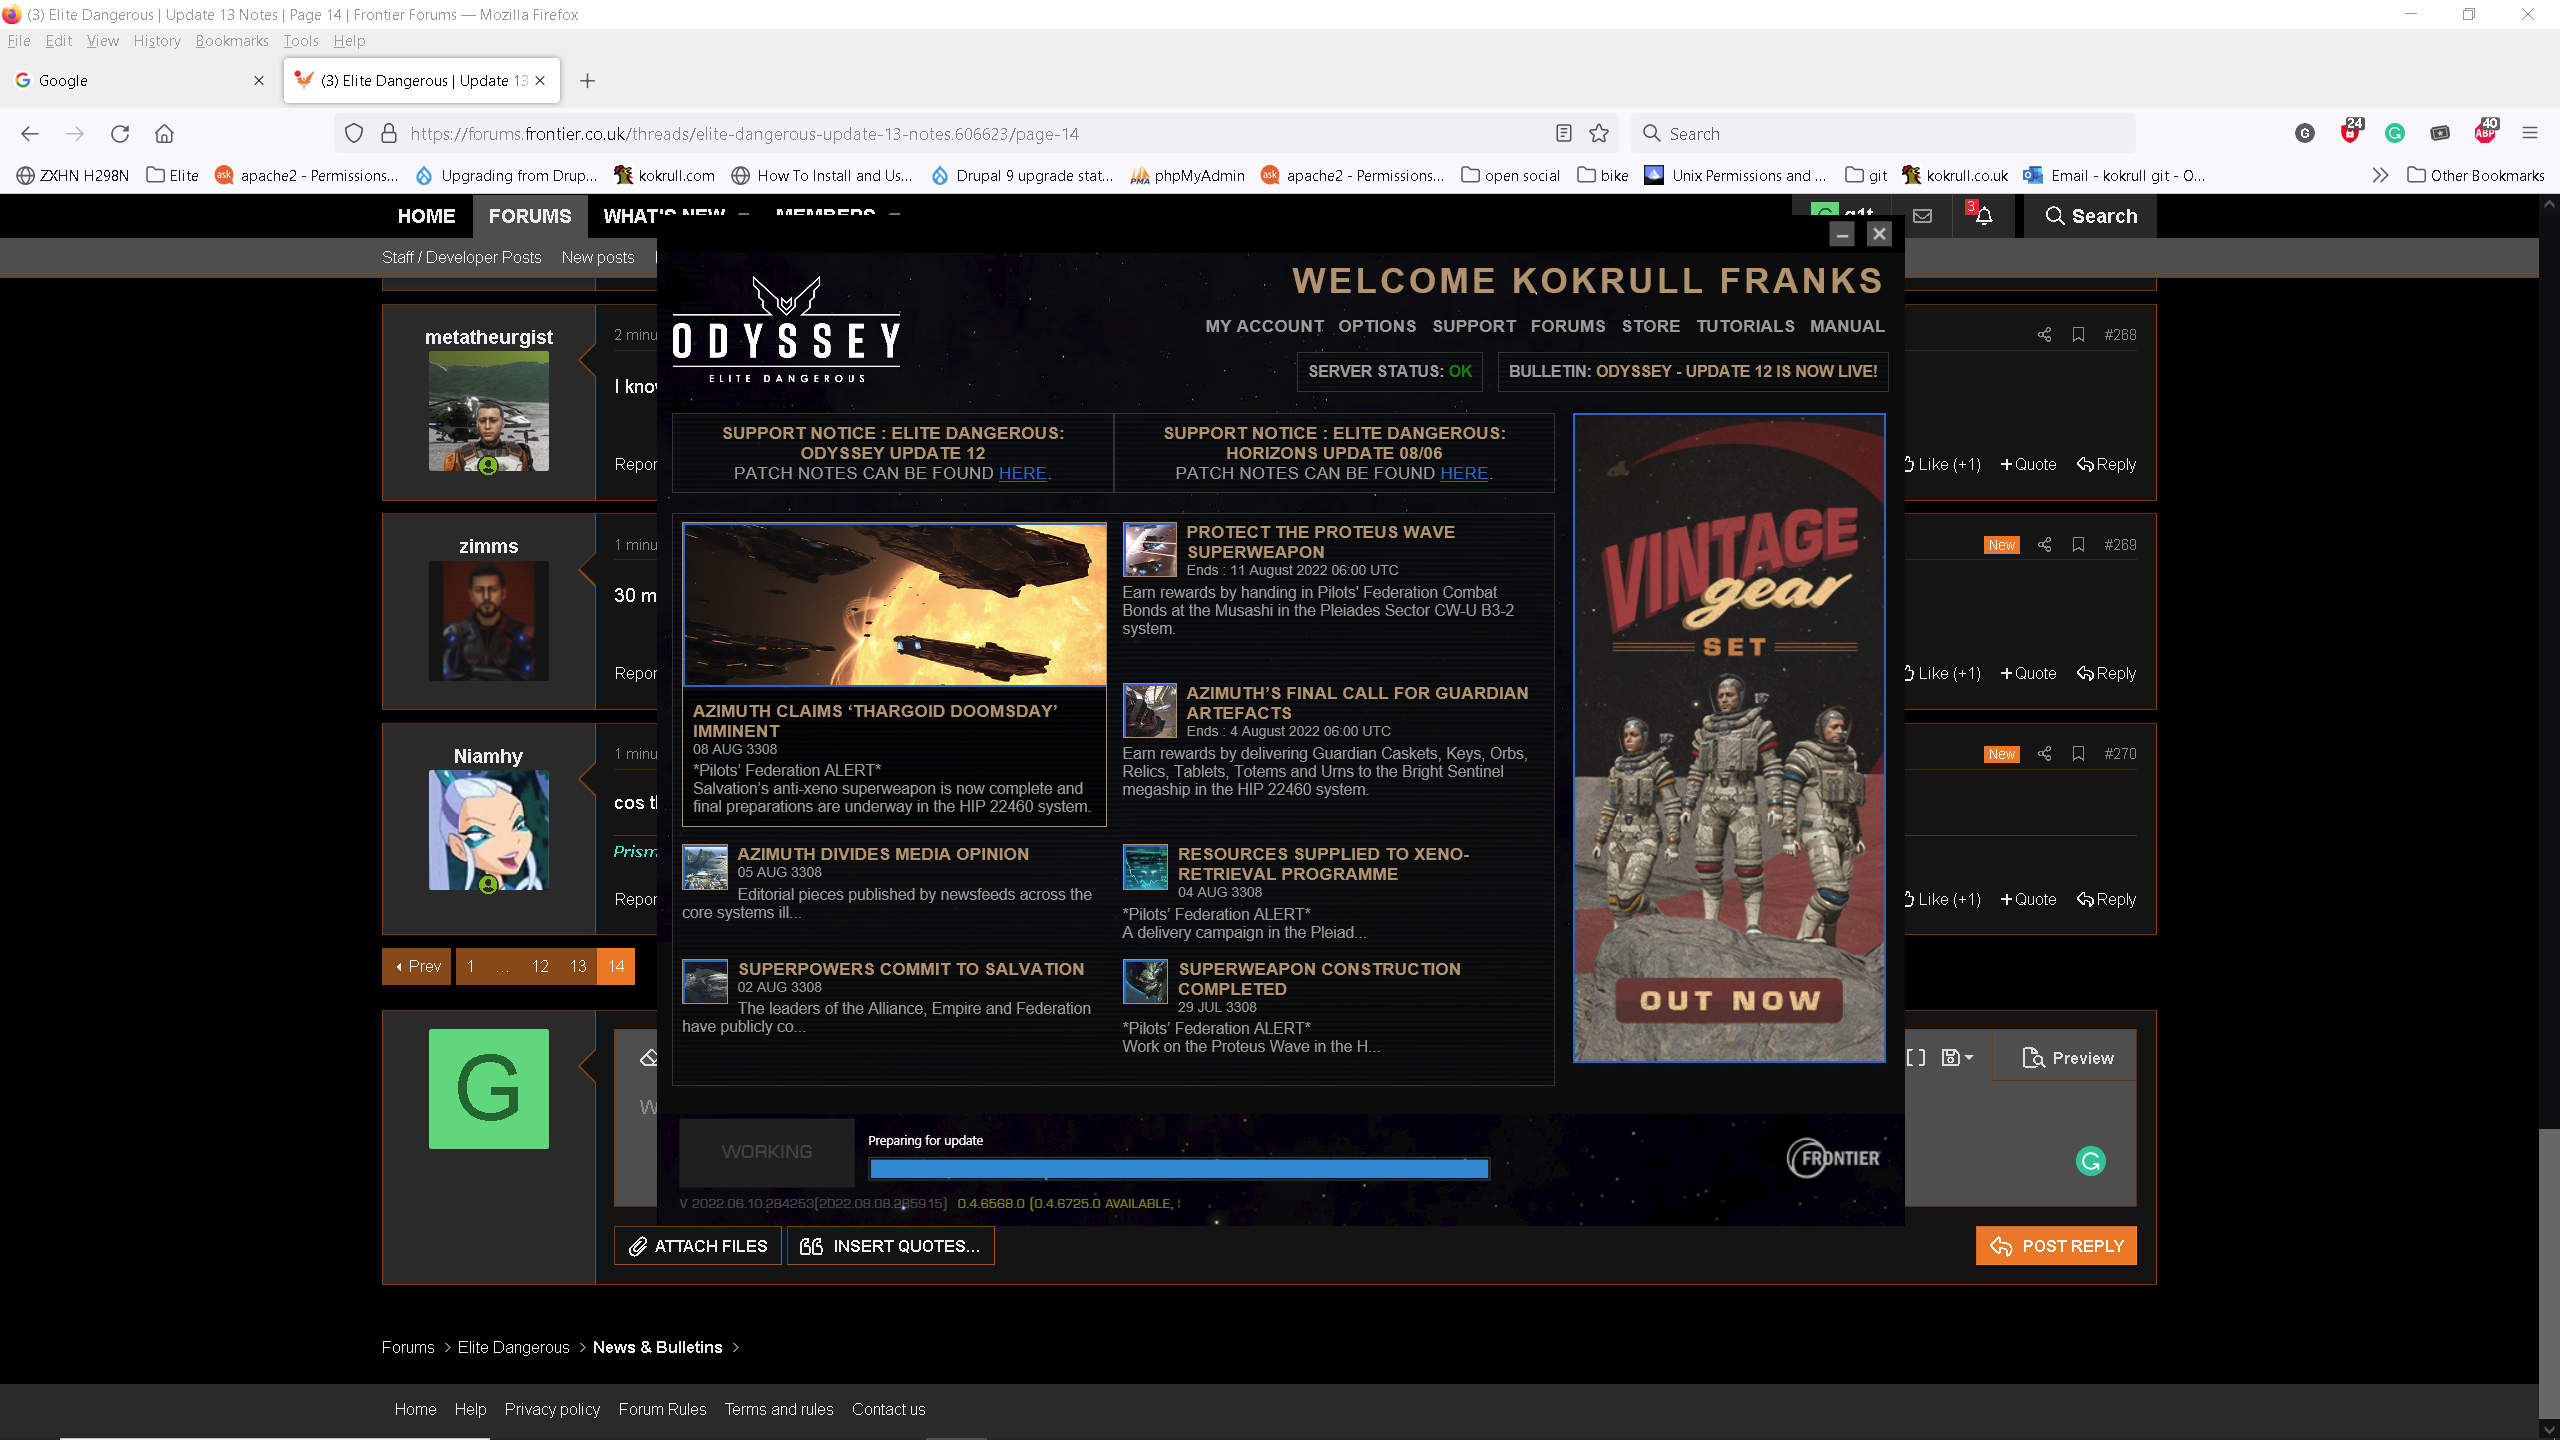The width and height of the screenshot is (2560, 1440).
Task: Open the History menu
Action: (x=157, y=41)
